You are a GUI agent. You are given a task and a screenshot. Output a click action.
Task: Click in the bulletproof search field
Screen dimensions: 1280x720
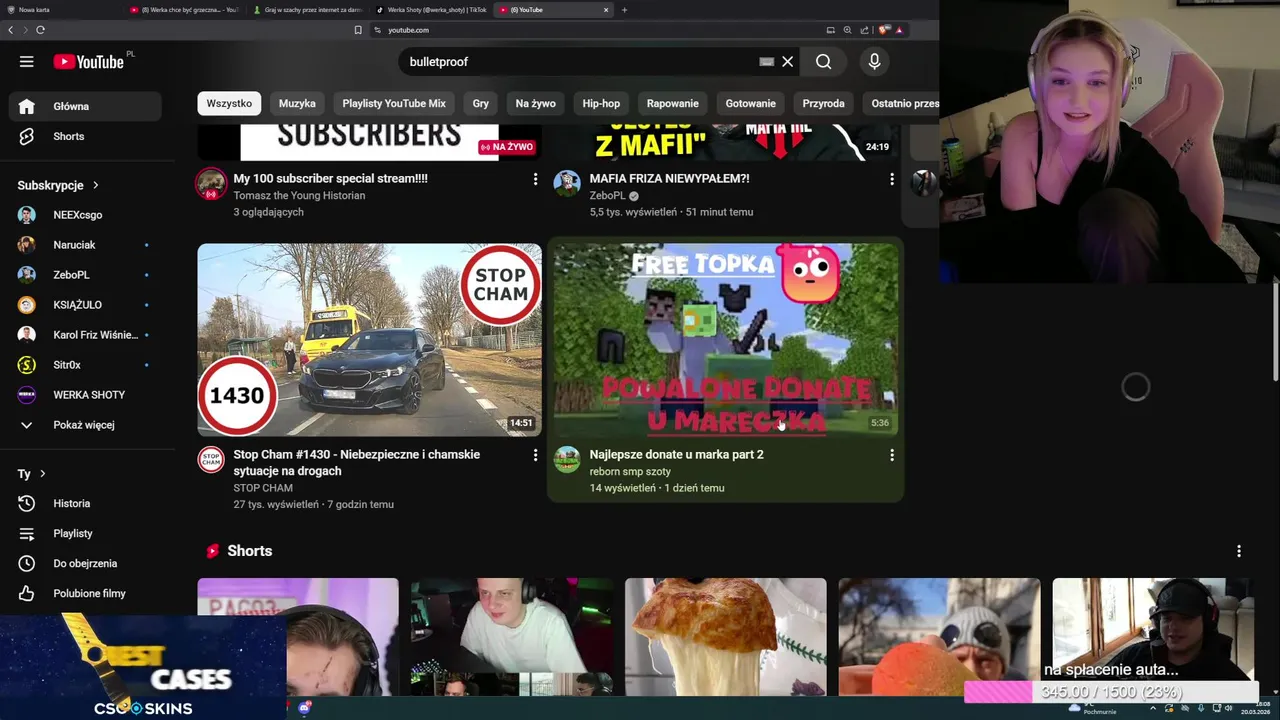tap(580, 62)
